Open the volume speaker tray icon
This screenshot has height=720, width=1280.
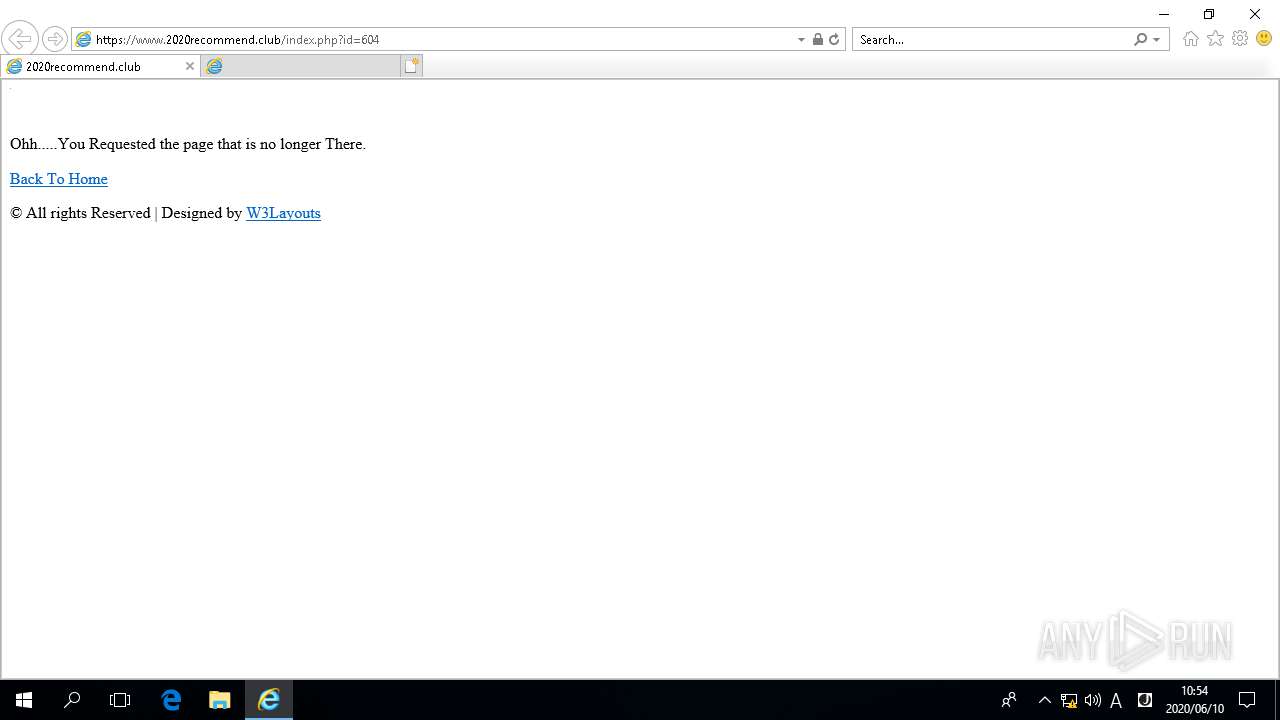pyautogui.click(x=1093, y=700)
